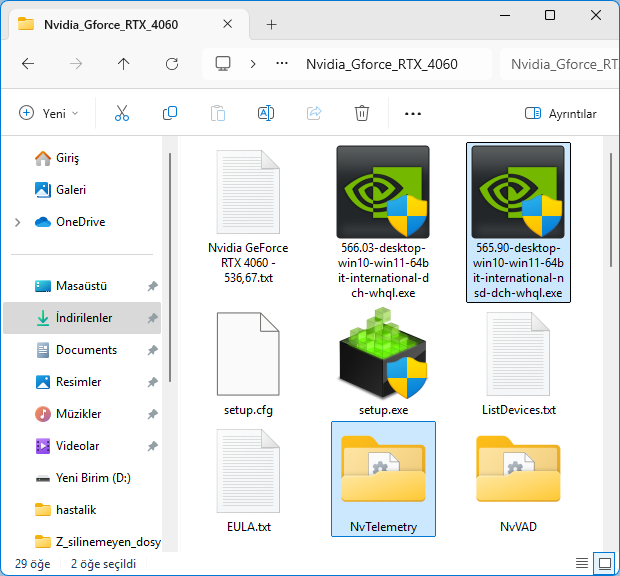Open the See more toolbar menu

click(x=412, y=114)
